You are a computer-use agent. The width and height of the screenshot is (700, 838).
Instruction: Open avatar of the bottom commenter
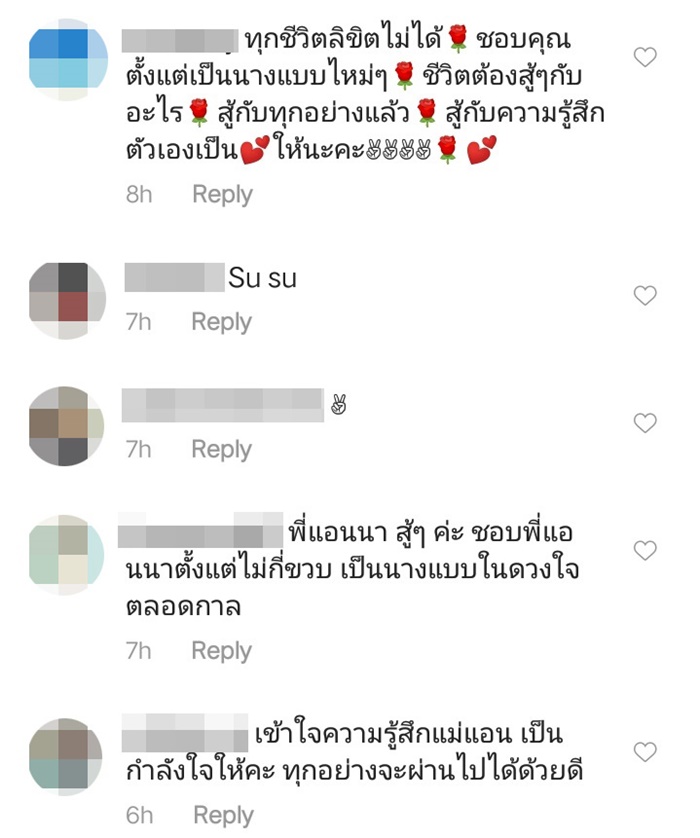point(65,757)
